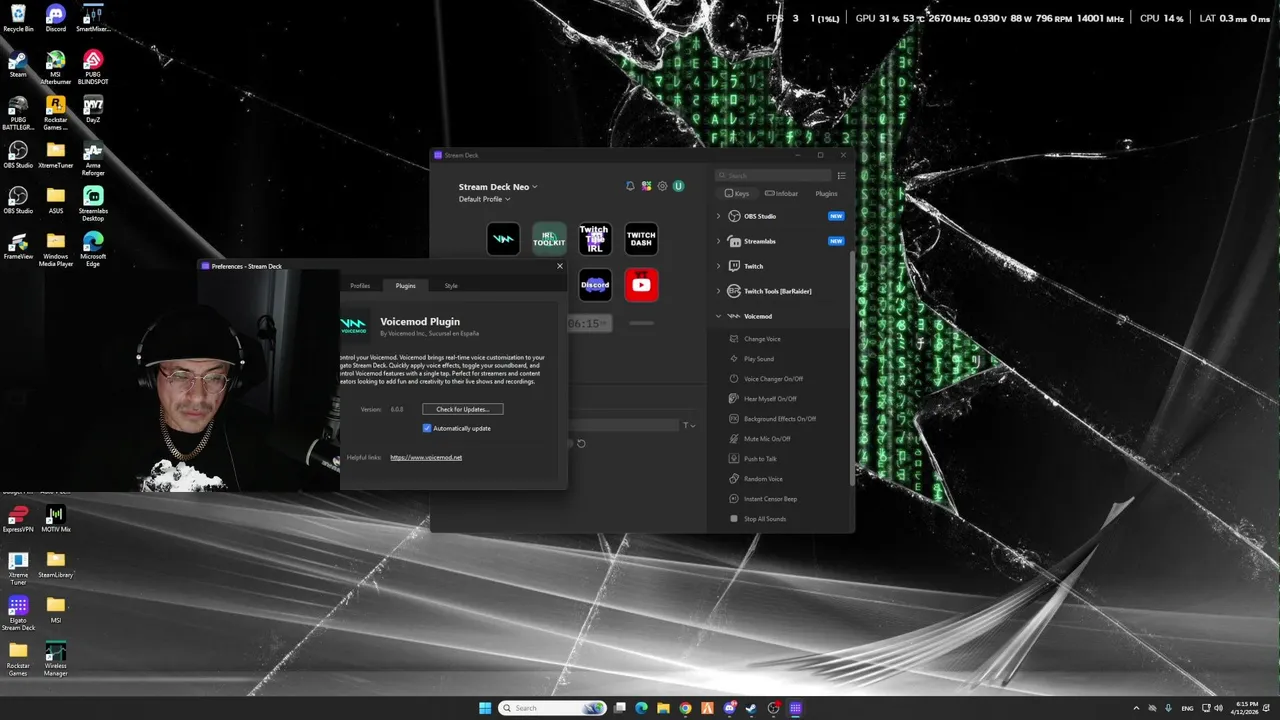This screenshot has height=720, width=1280.
Task: Open the user account avatar
Action: click(678, 186)
